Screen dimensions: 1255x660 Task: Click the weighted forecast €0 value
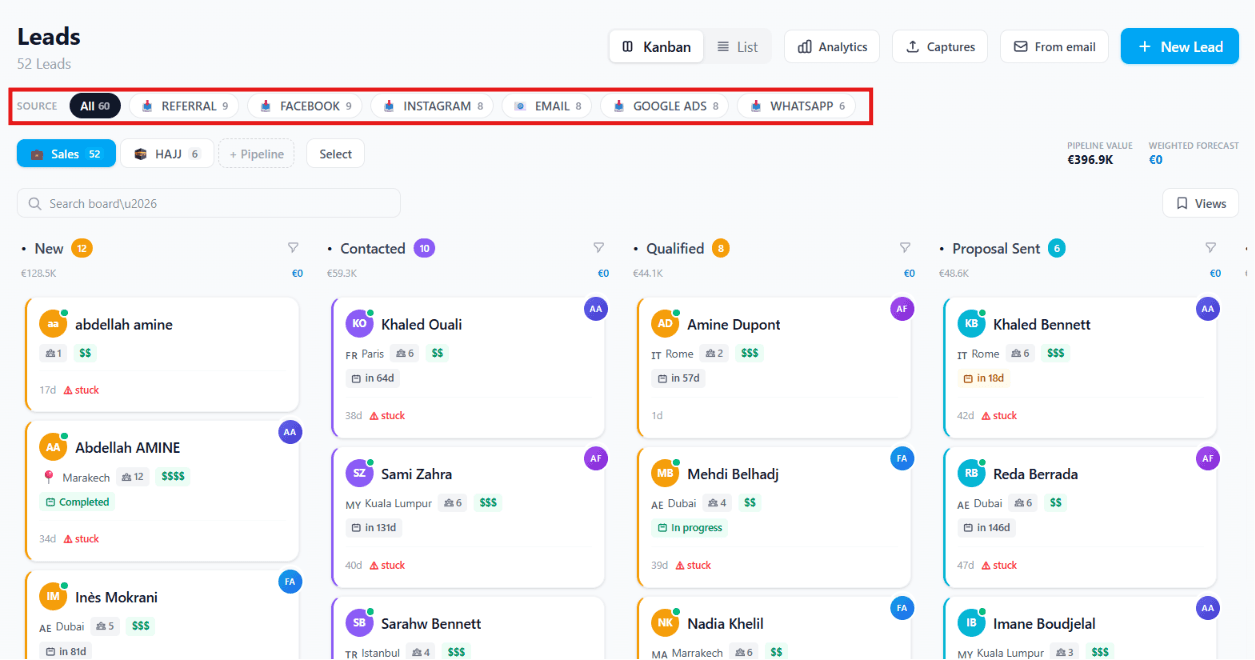click(x=1155, y=160)
